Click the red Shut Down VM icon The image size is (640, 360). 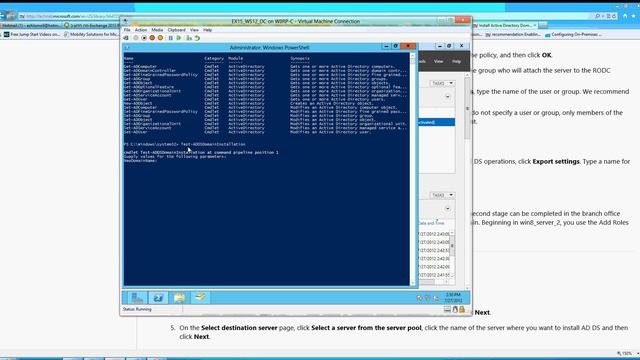coord(152,38)
